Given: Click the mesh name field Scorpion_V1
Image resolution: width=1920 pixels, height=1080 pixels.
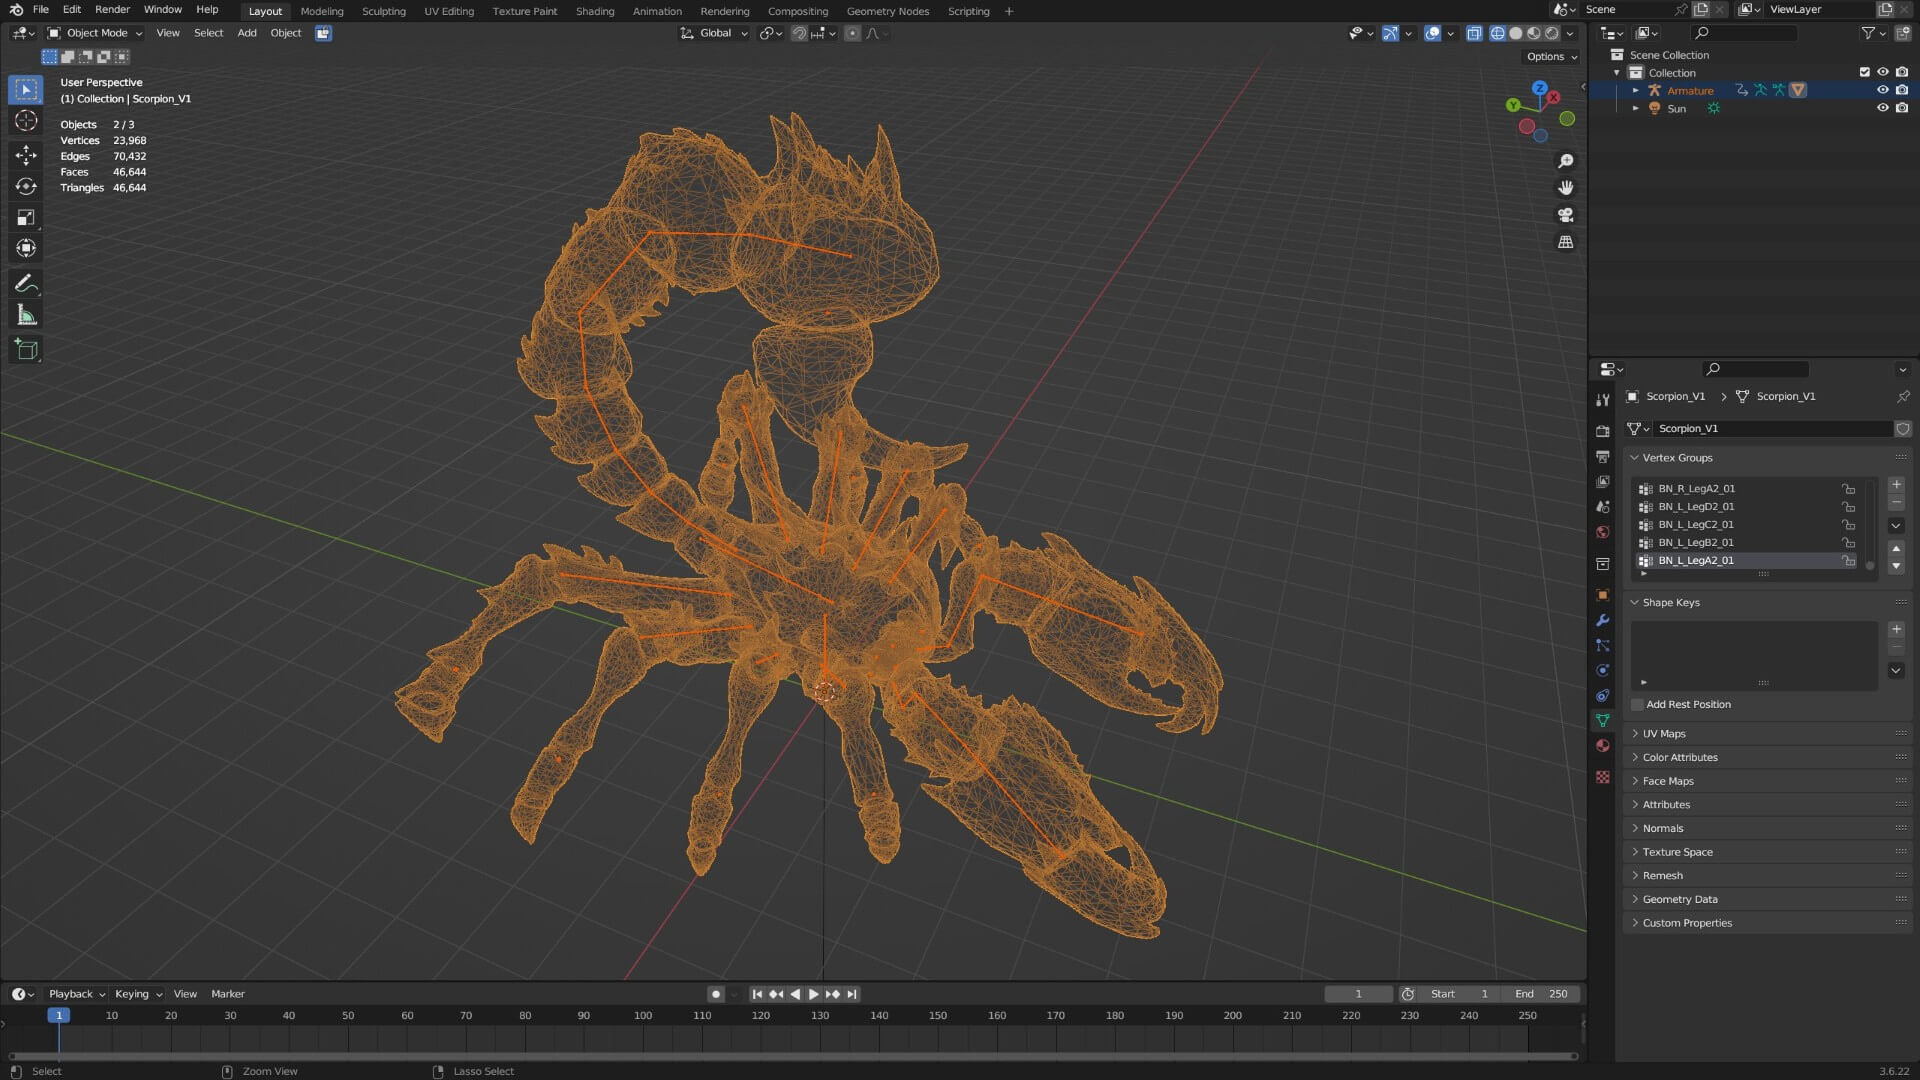Looking at the screenshot, I should 1772,429.
